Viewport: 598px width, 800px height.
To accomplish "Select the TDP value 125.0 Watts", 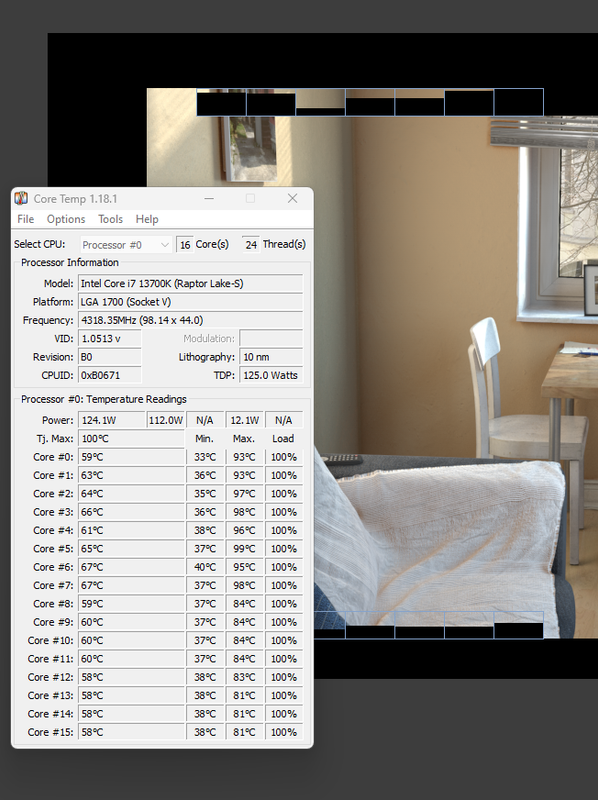I will [271, 376].
